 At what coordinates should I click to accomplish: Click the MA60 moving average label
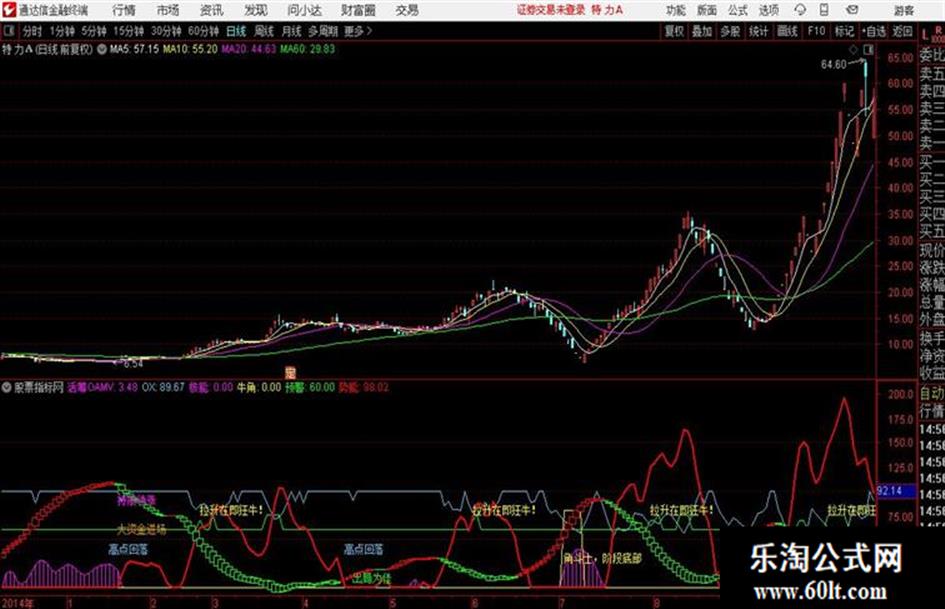(307, 49)
